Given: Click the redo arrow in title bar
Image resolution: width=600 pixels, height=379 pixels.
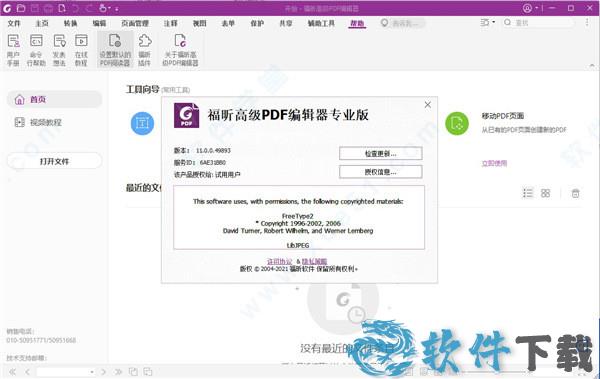Looking at the screenshot, I should 89,8.
